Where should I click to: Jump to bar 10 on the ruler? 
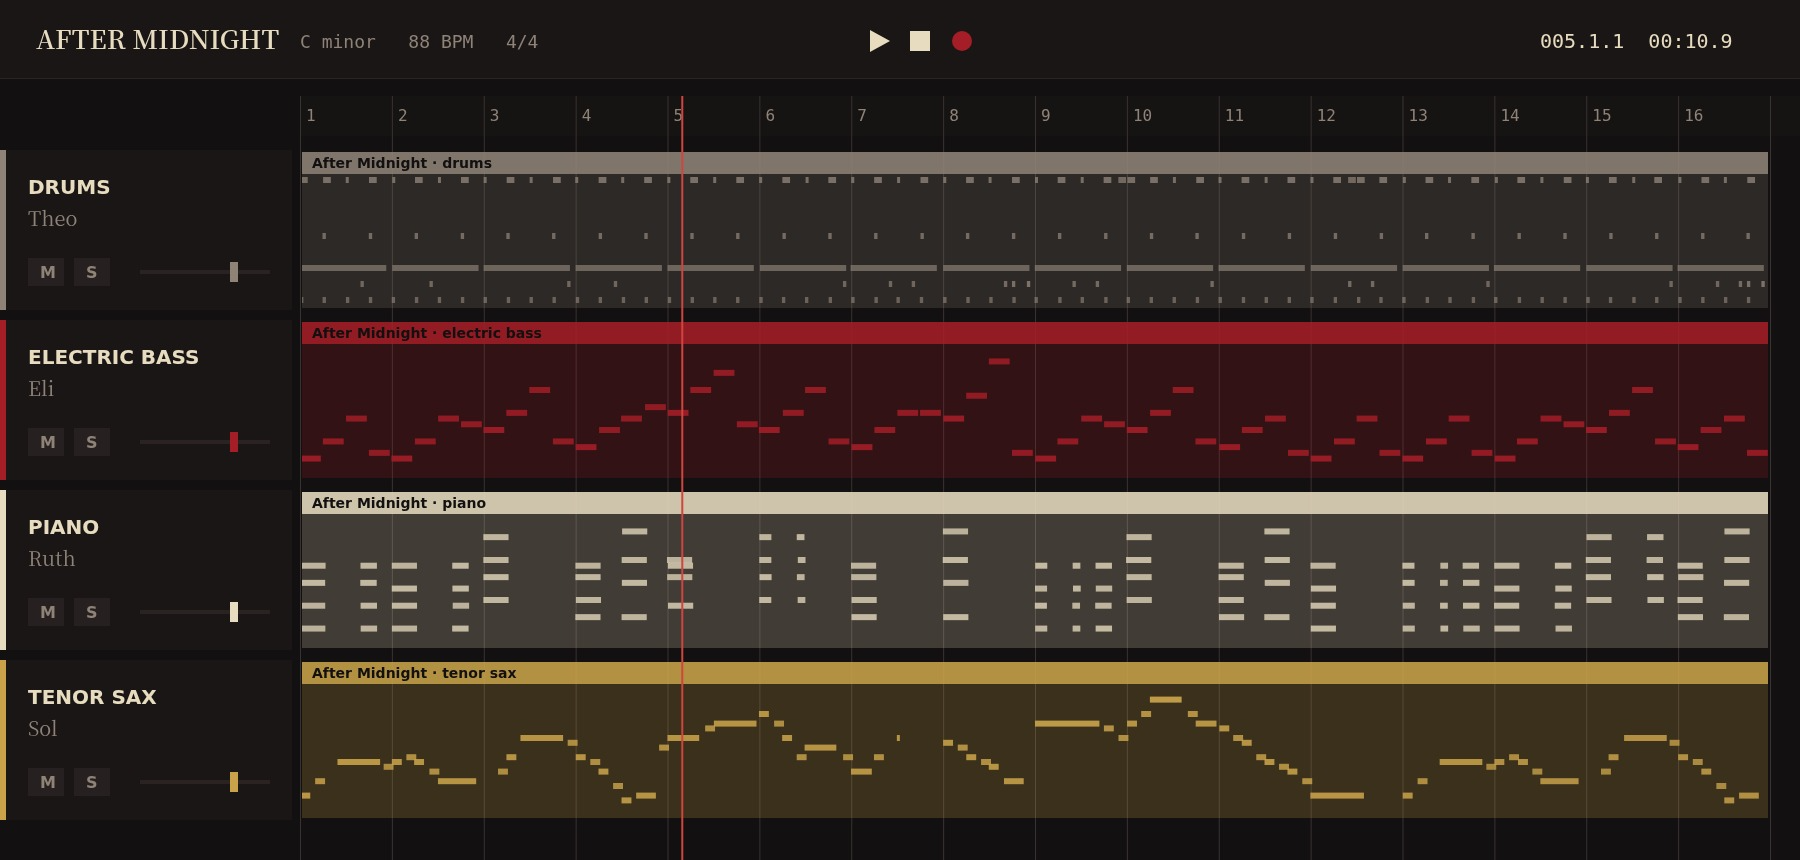pos(1142,116)
